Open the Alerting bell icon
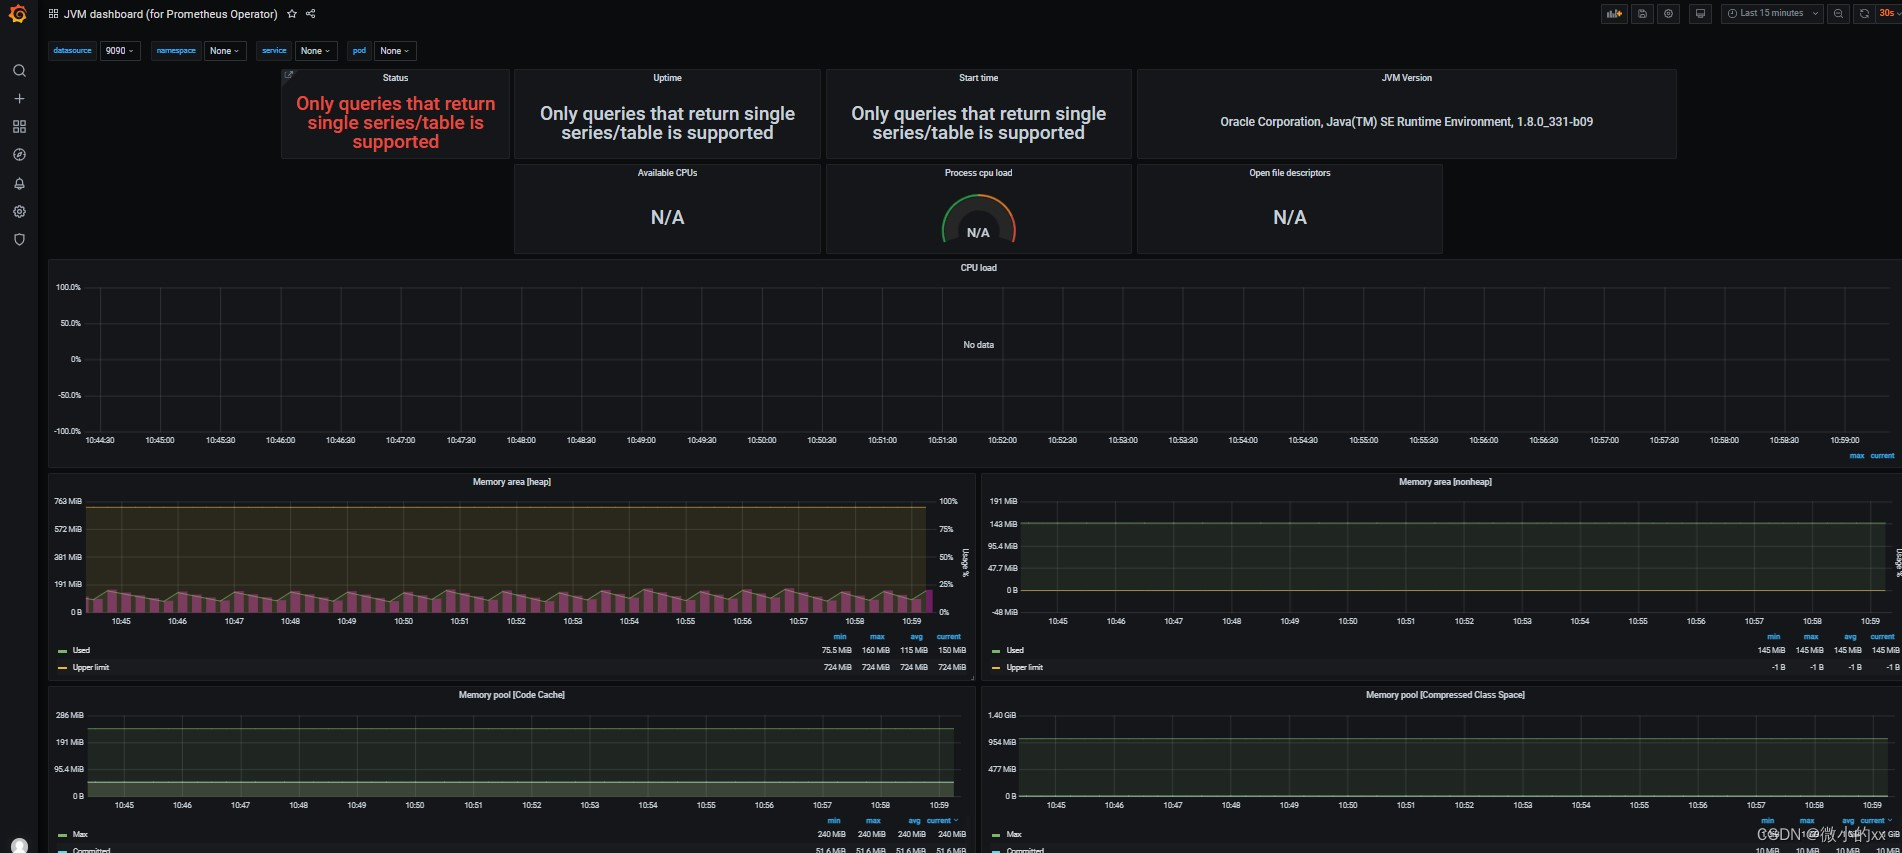1902x853 pixels. click(19, 184)
